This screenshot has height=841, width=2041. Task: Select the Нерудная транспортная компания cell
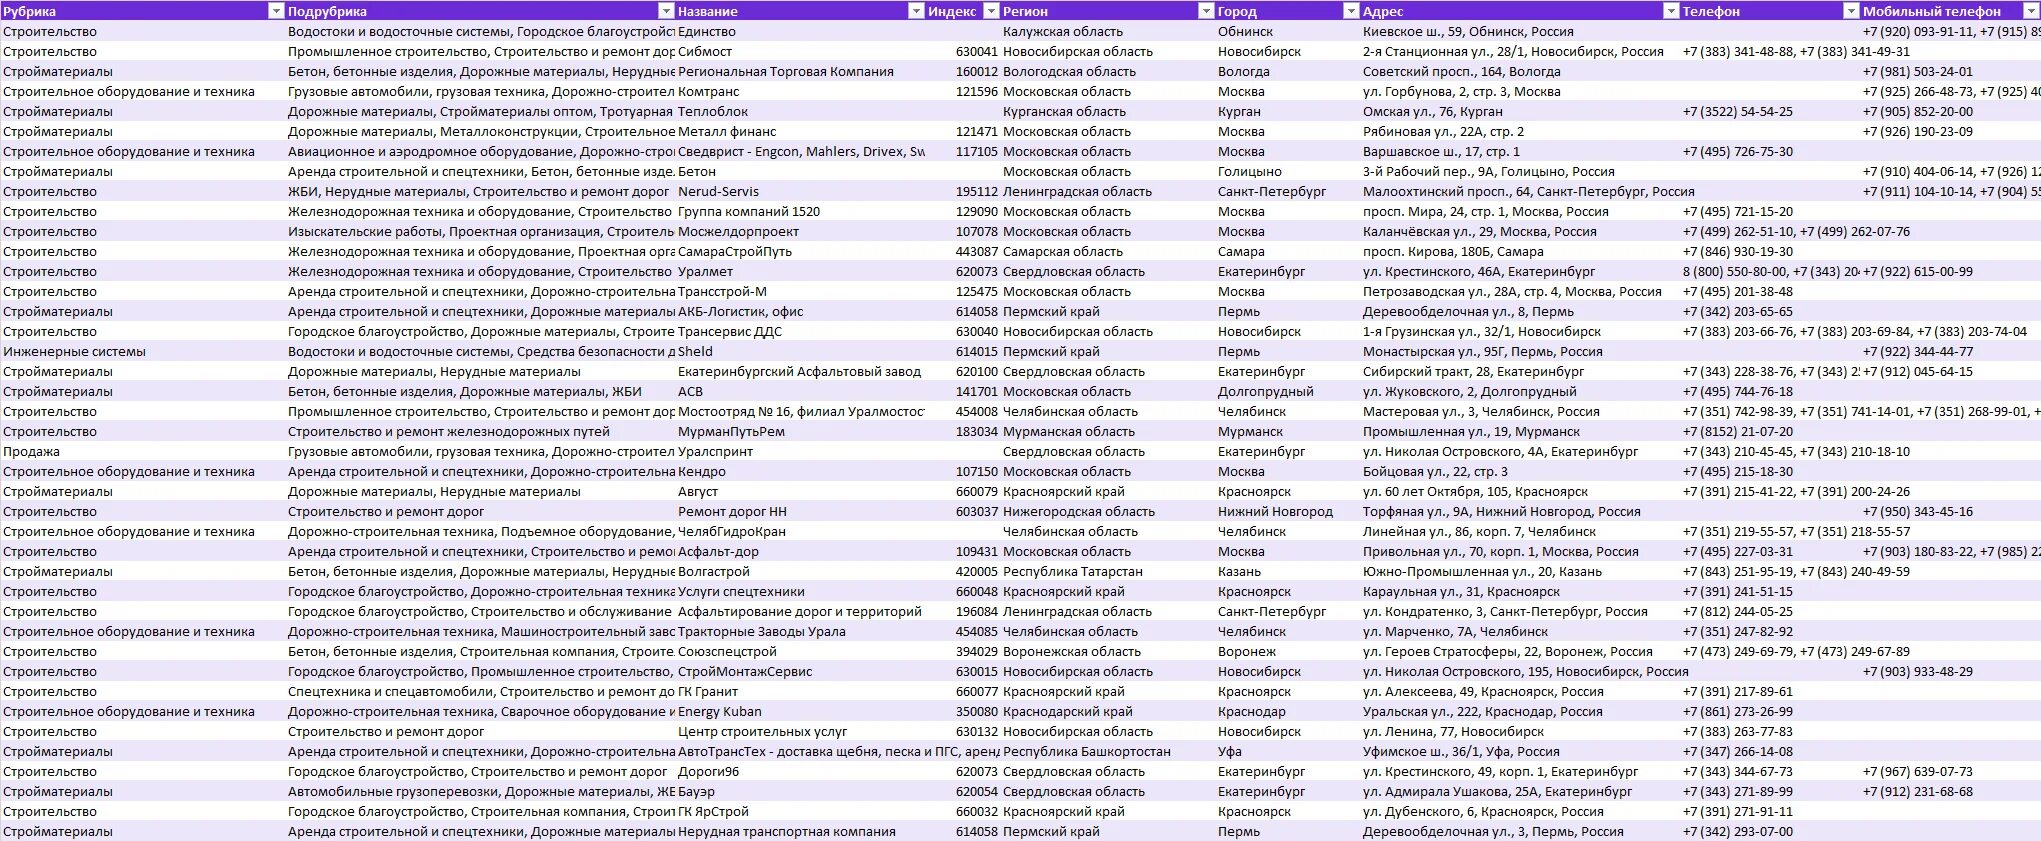(800, 831)
